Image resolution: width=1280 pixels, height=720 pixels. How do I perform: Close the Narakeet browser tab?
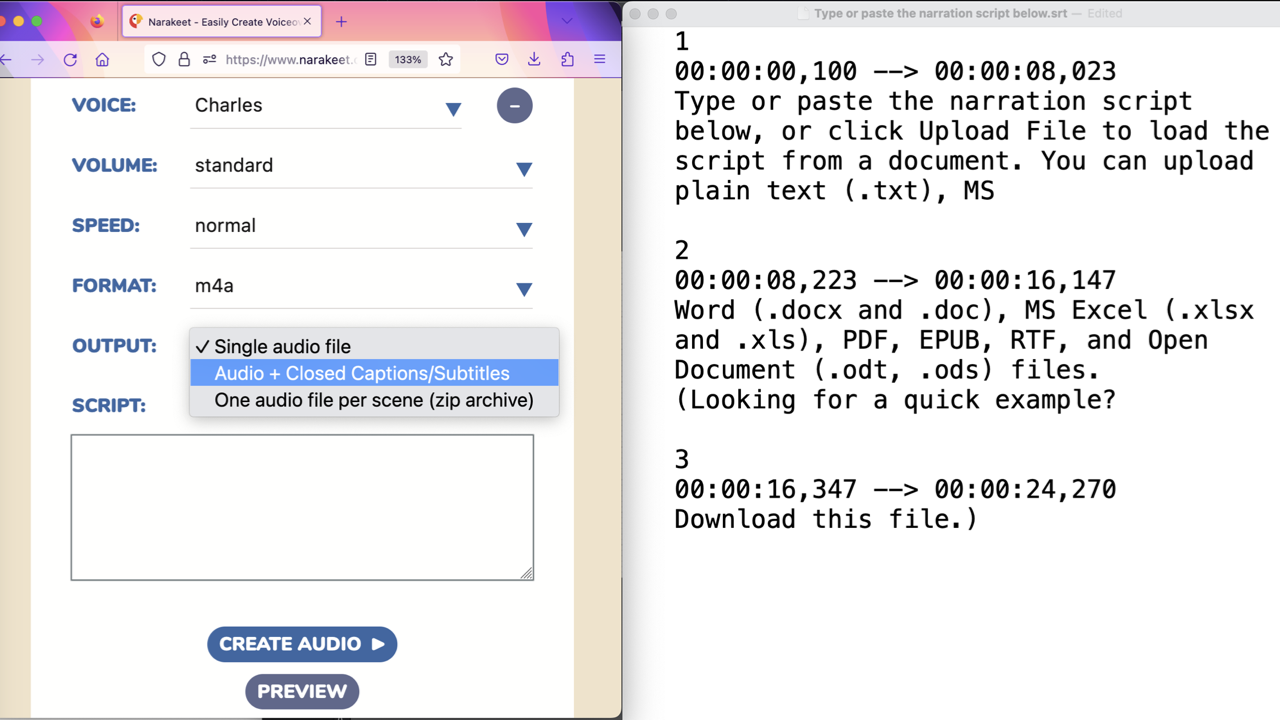point(307,21)
